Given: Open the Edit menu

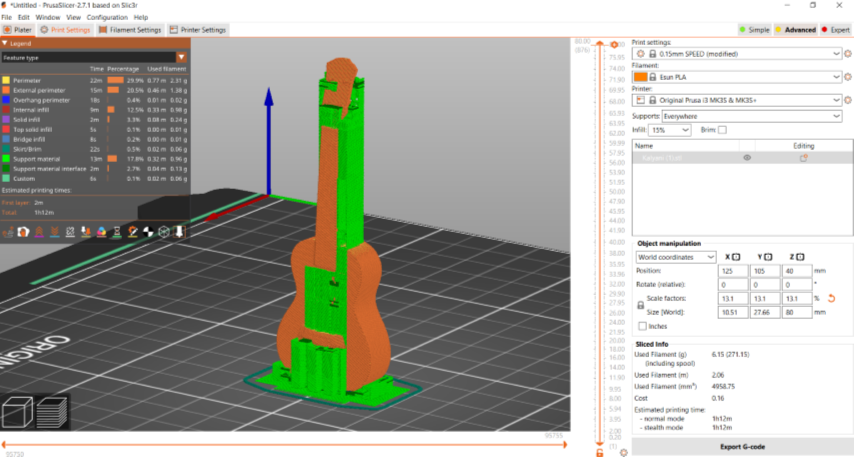Looking at the screenshot, I should tap(24, 17).
